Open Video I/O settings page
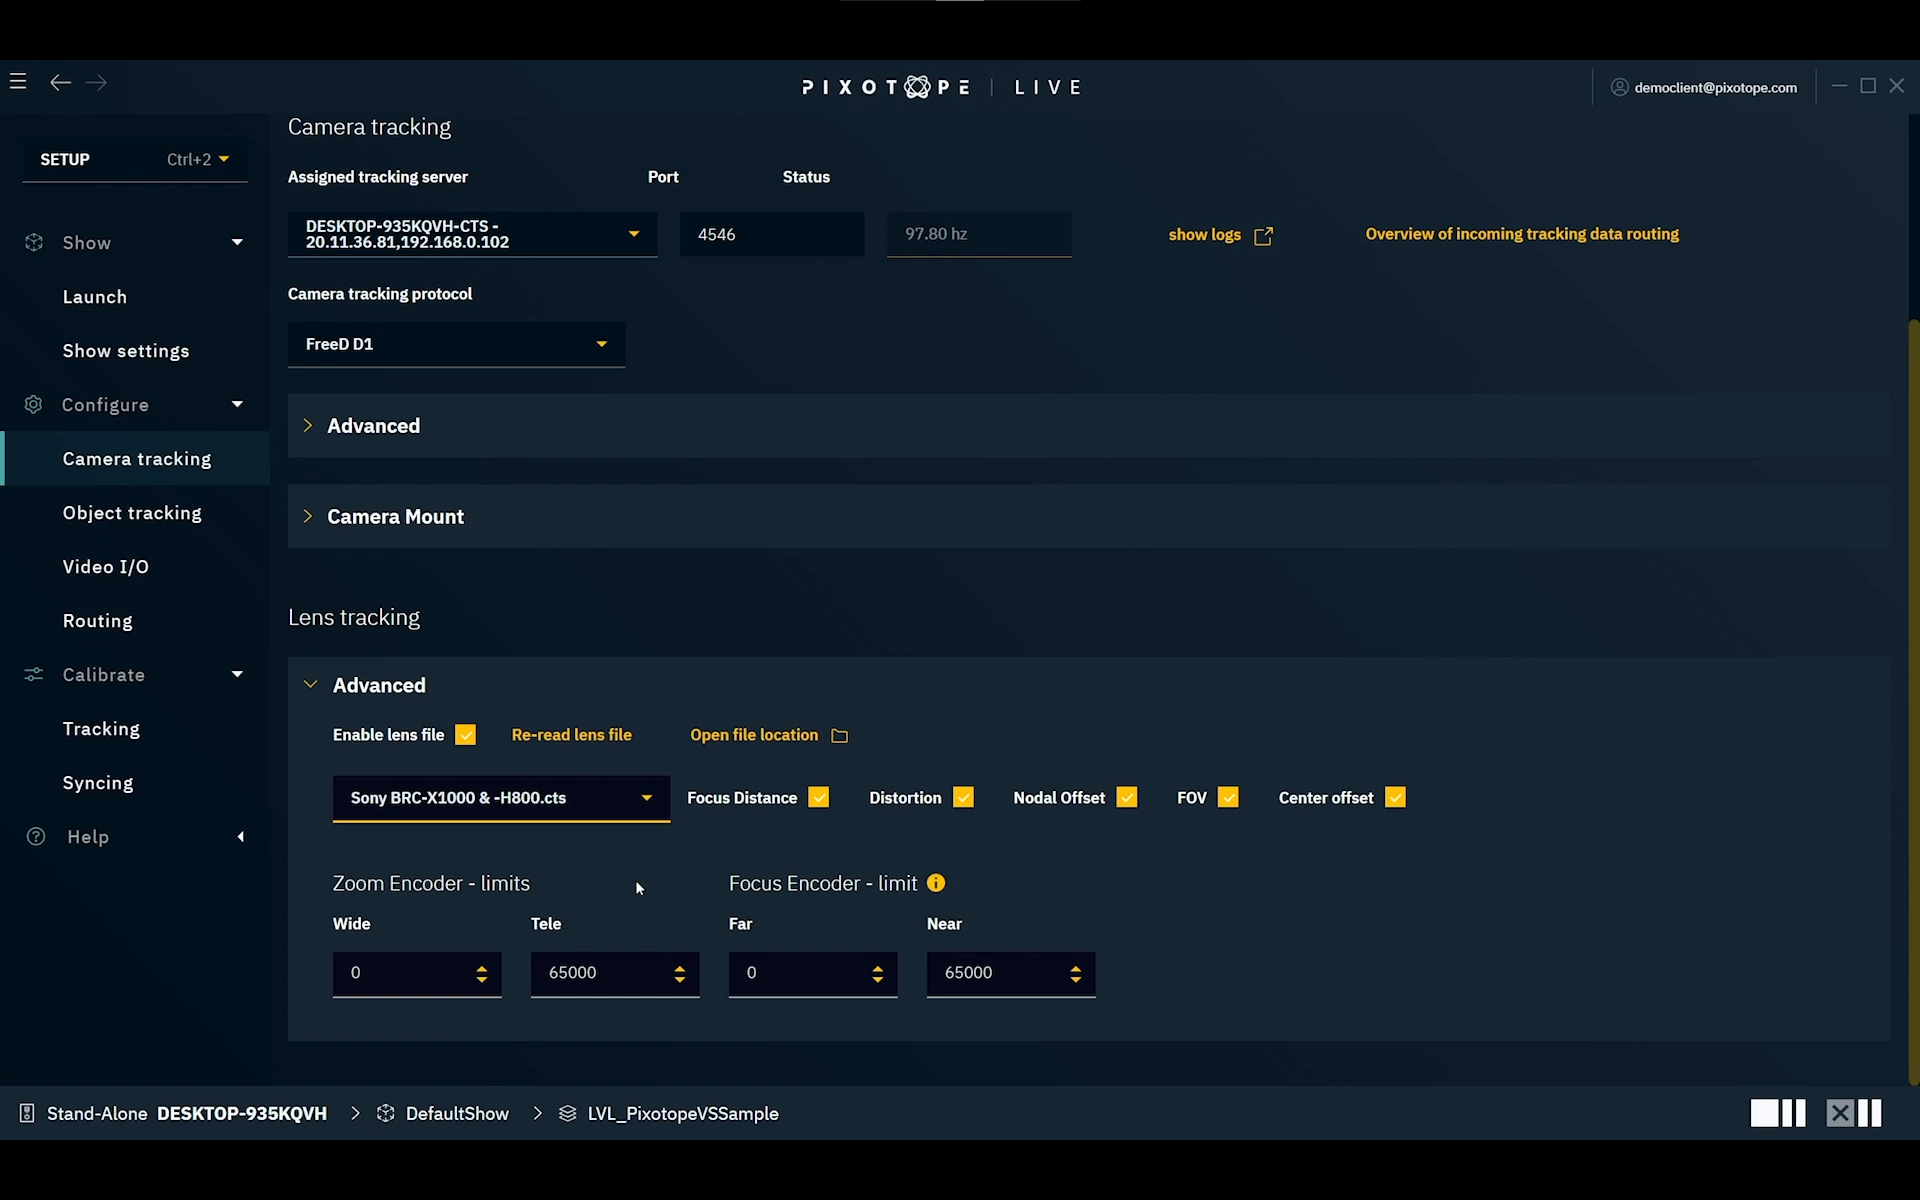Viewport: 1920px width, 1200px height. 105,567
